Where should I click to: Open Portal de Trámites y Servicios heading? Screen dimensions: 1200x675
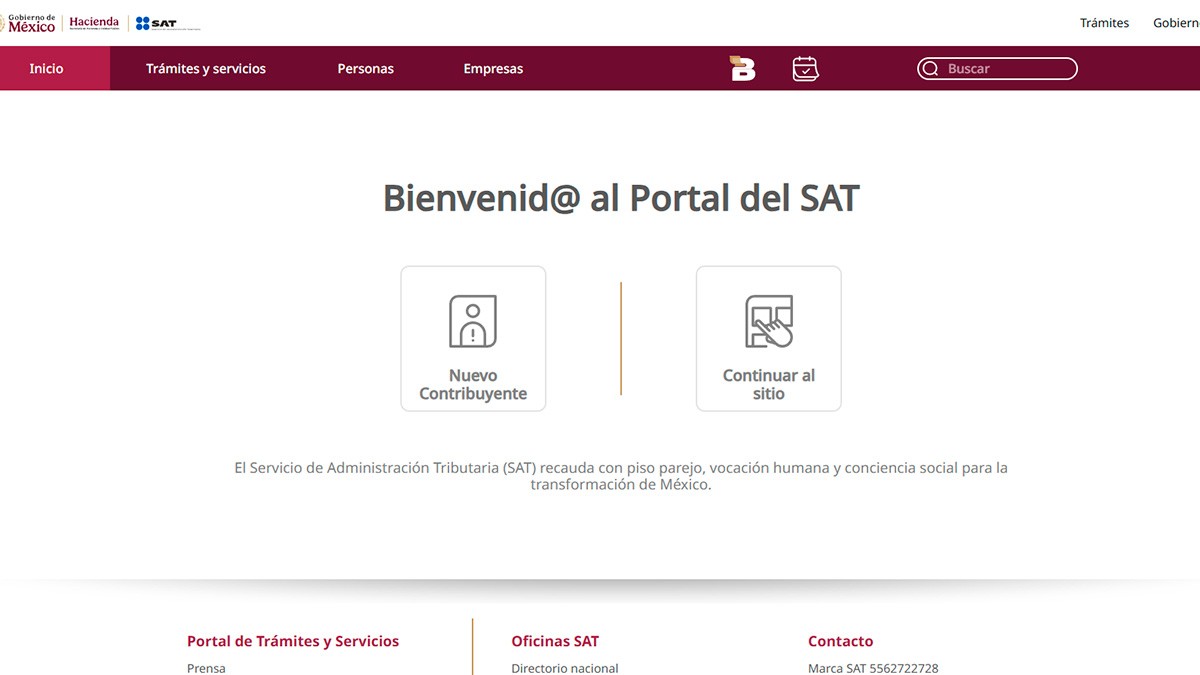[292, 640]
